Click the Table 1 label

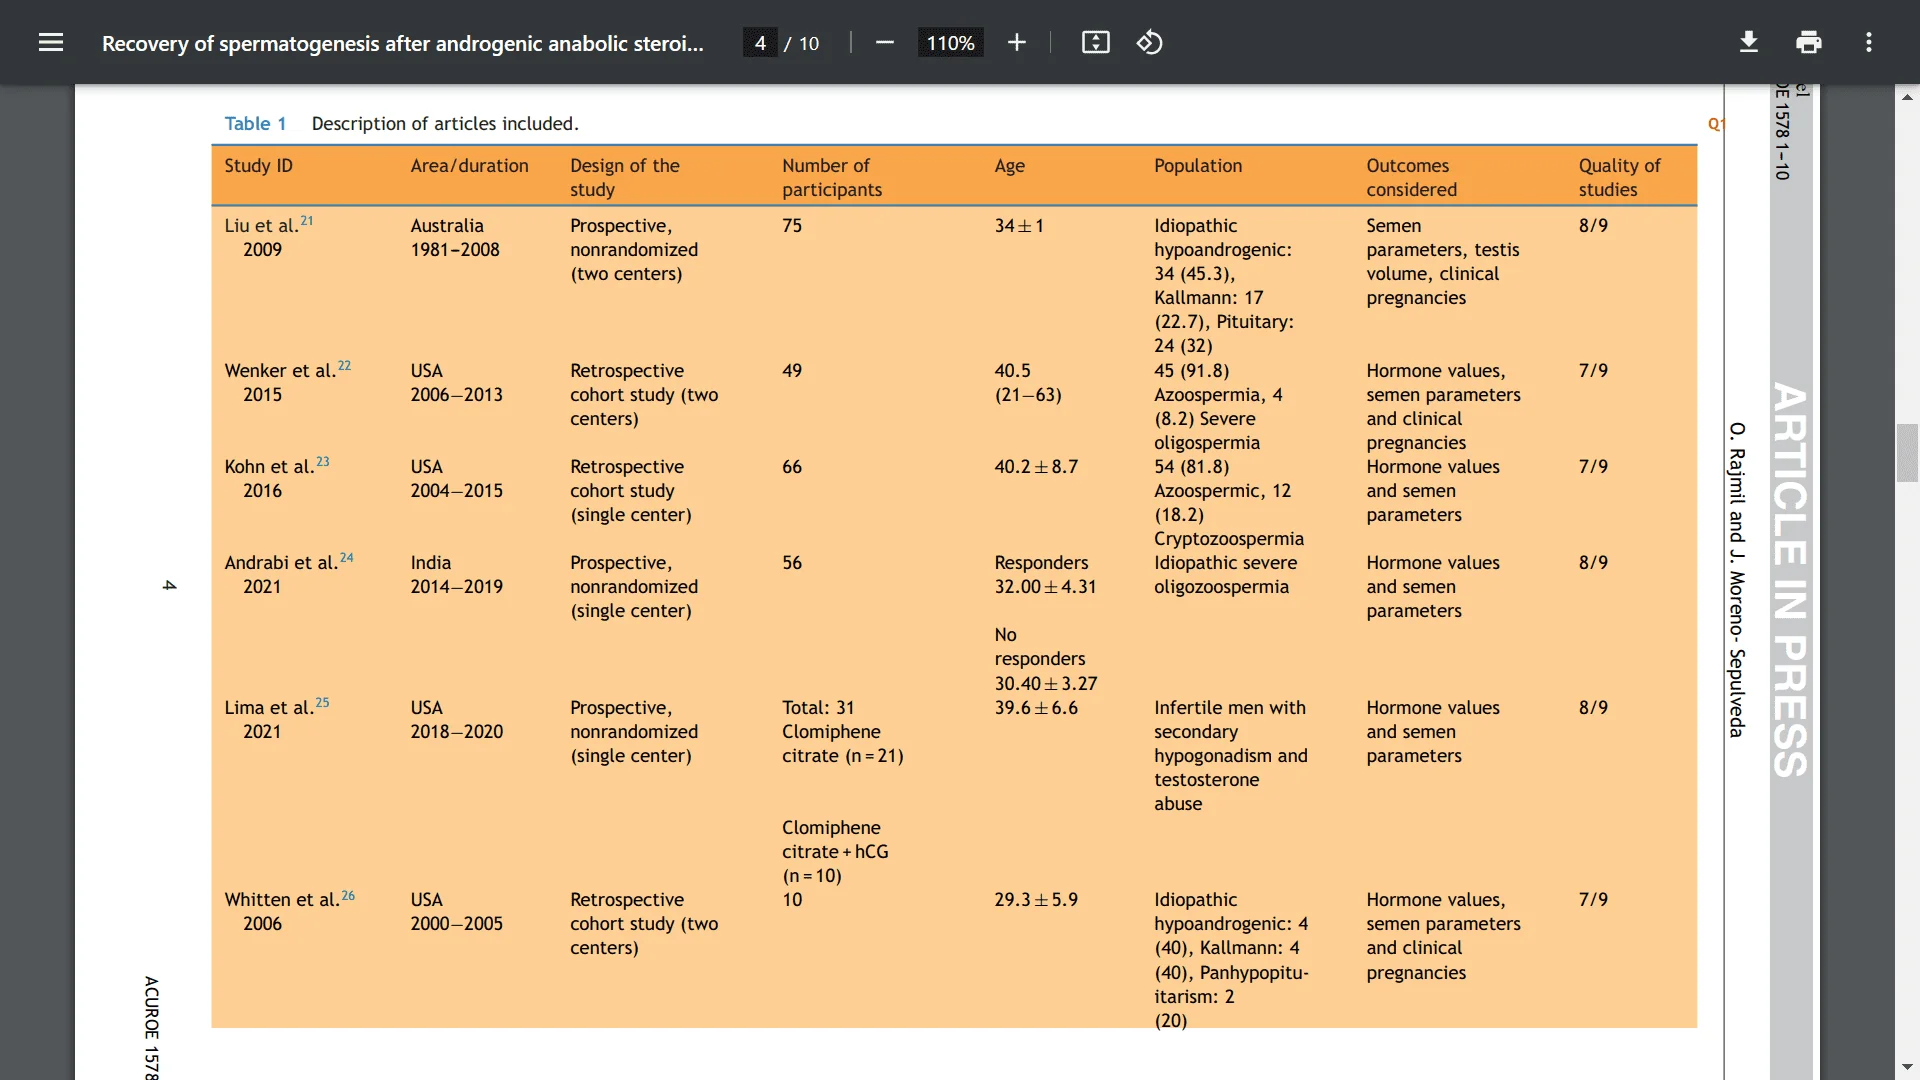pos(254,123)
